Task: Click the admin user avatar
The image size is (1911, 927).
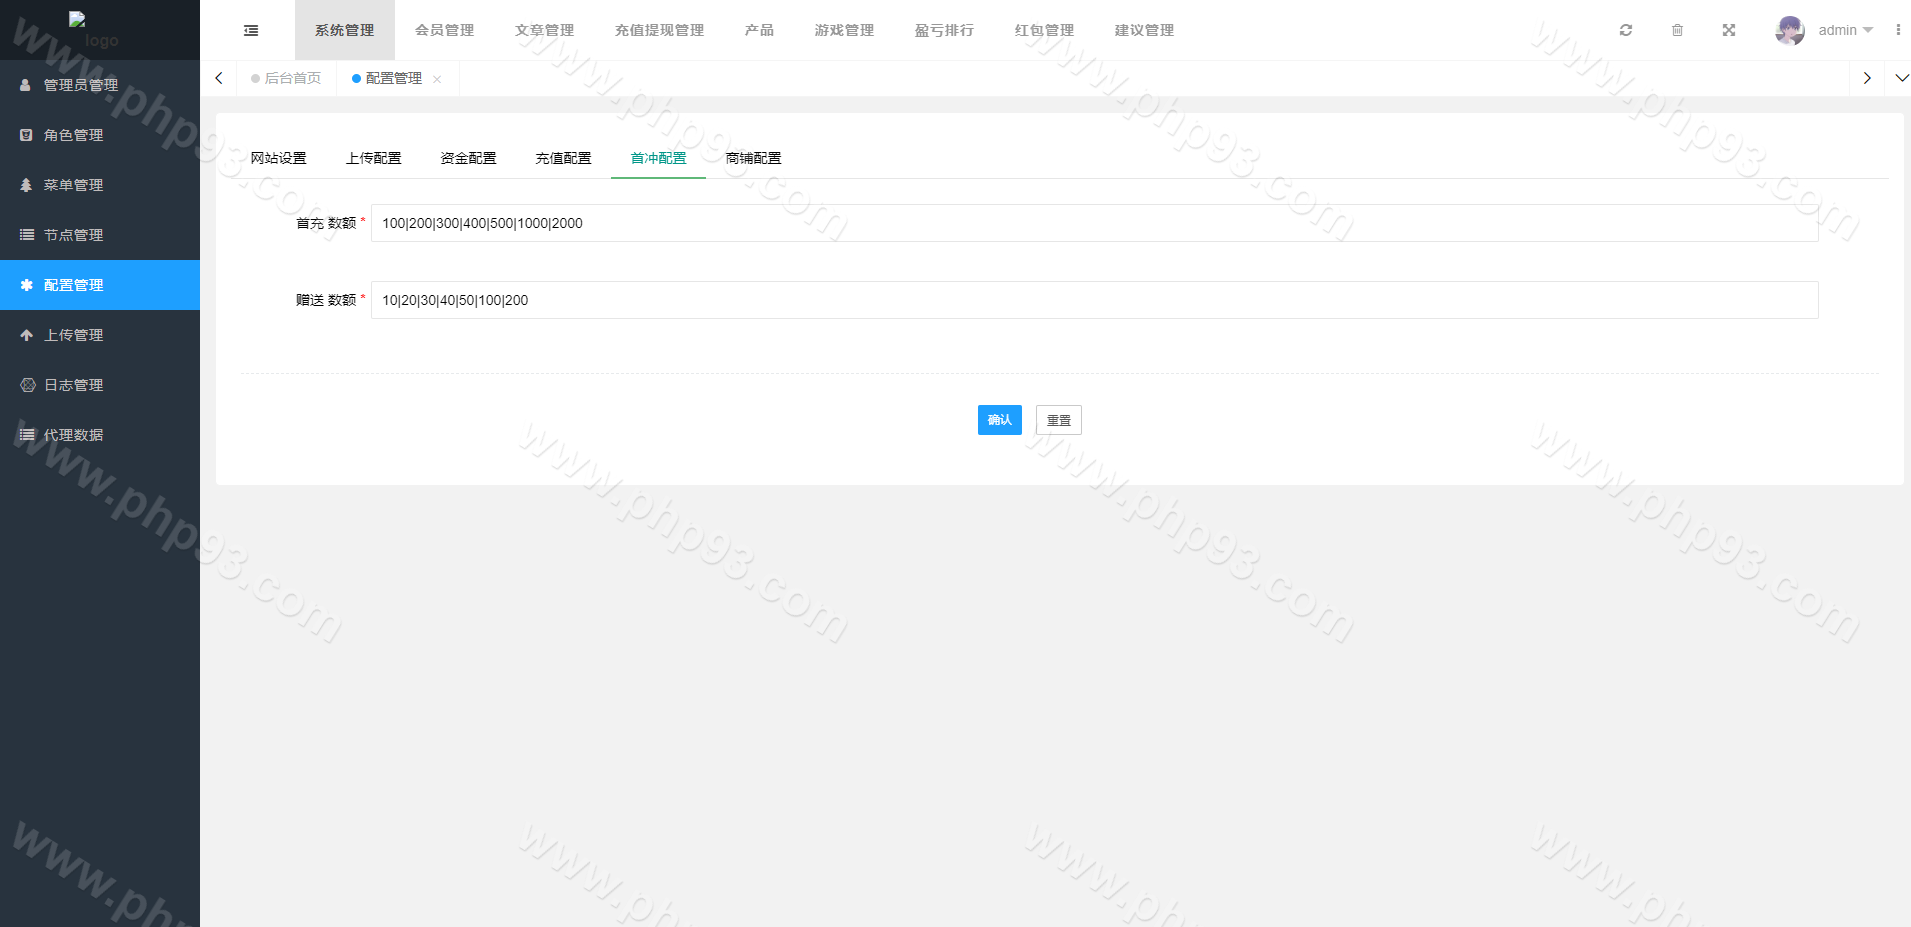Action: [1789, 30]
